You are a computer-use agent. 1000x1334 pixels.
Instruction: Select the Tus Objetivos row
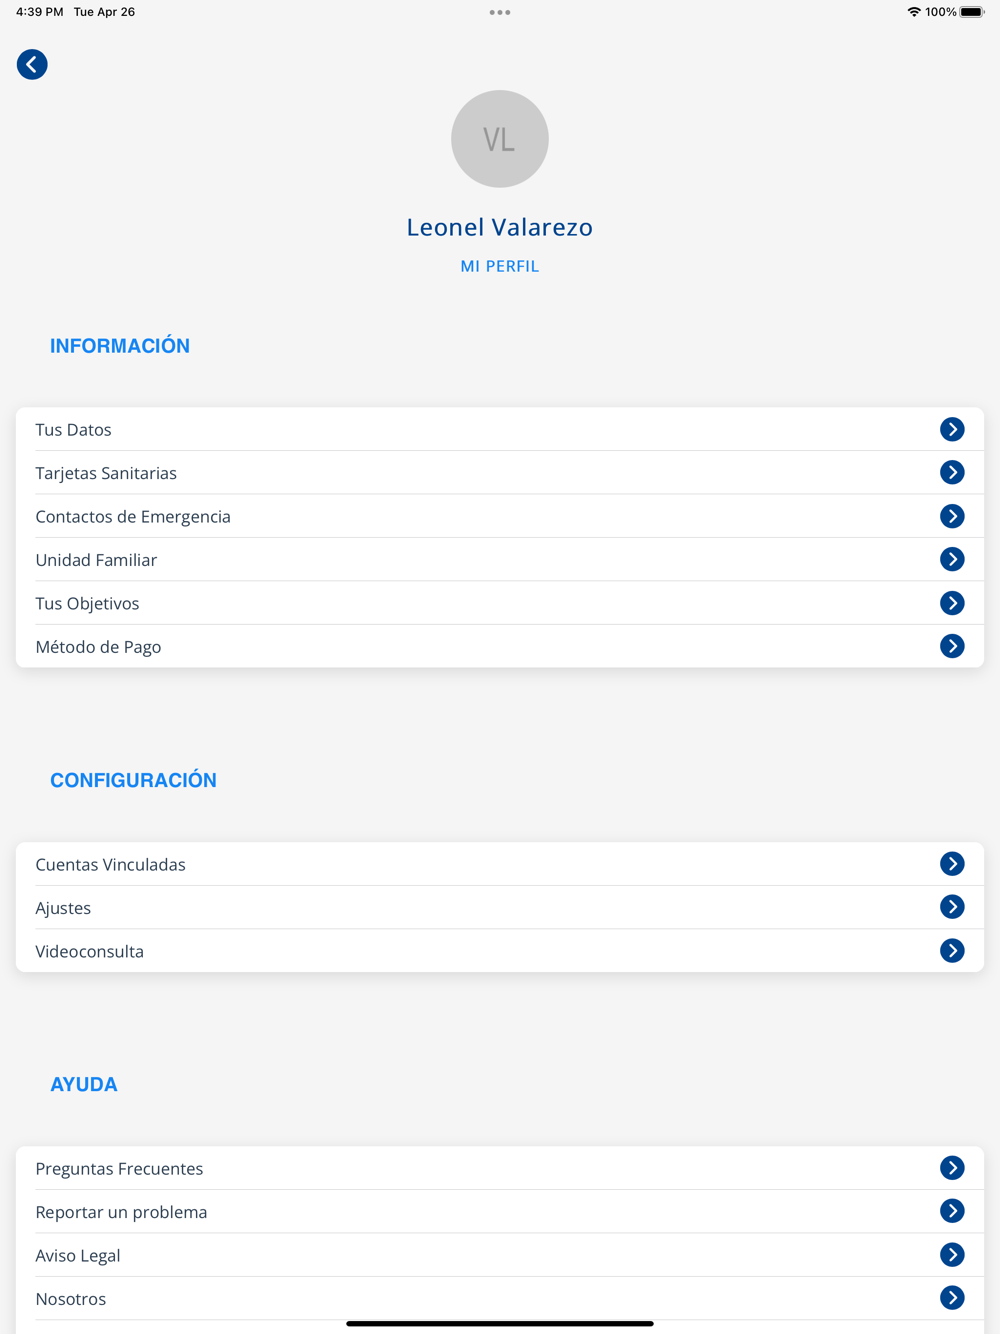pos(500,603)
